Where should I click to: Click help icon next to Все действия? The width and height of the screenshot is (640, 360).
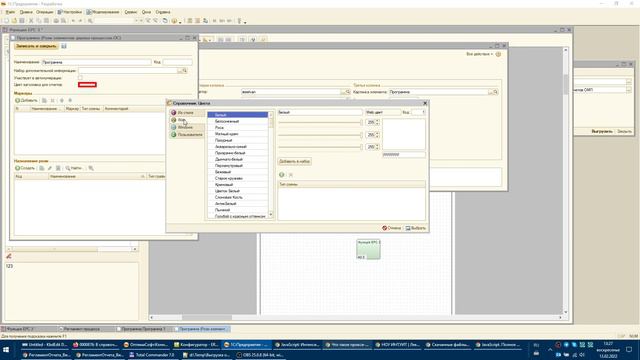(x=498, y=54)
